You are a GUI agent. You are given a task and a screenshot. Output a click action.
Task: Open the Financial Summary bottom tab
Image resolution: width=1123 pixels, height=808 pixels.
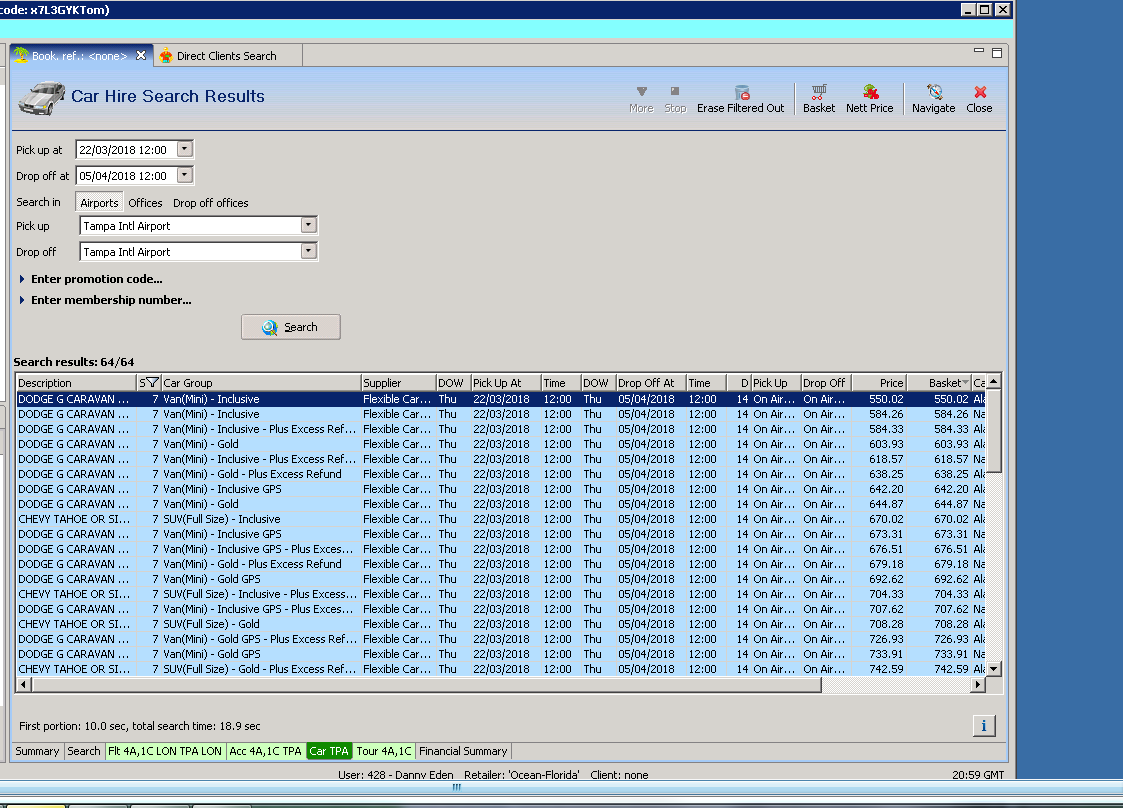pyautogui.click(x=463, y=751)
